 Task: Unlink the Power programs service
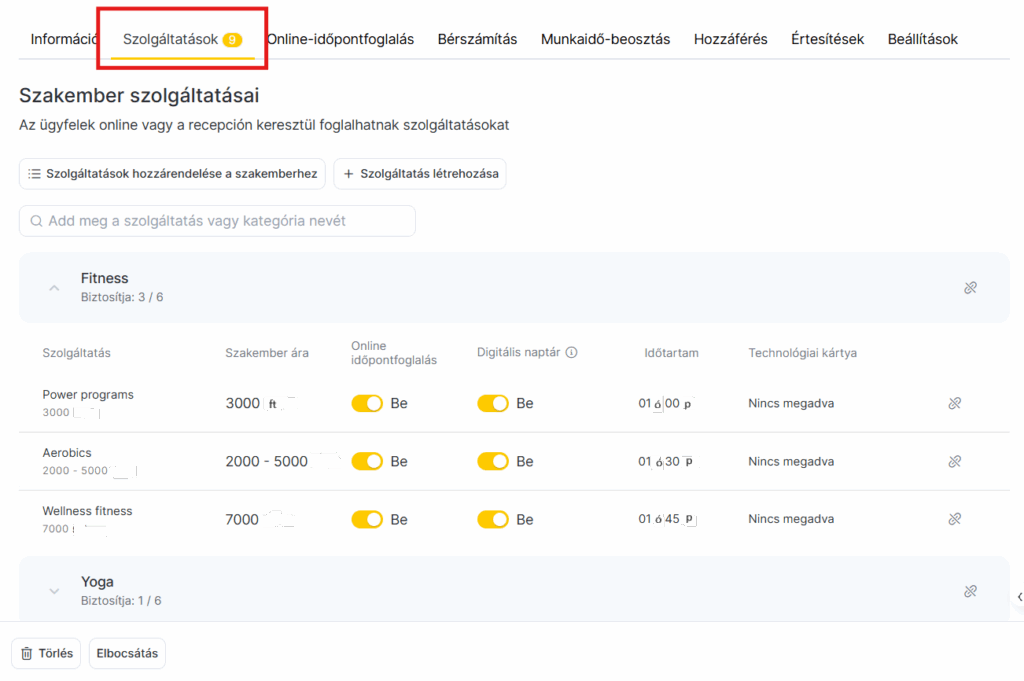click(x=954, y=404)
